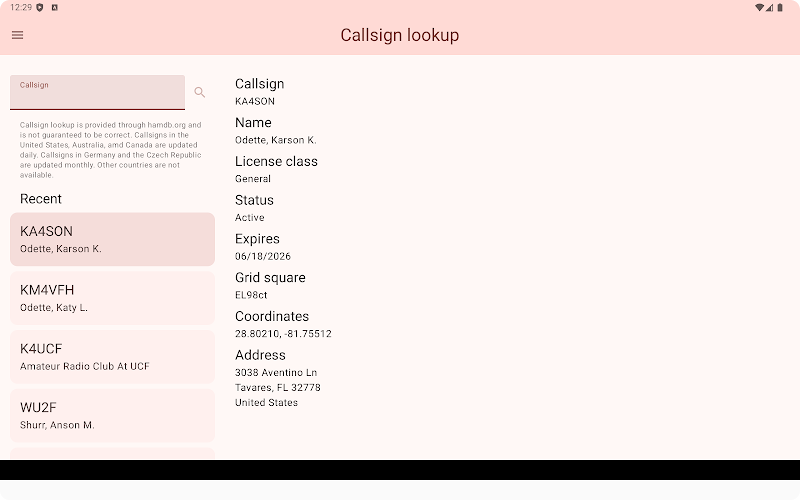Screen dimensions: 800x500
Task: Click the coordinates 28.80210, -81.75512
Action: (283, 334)
